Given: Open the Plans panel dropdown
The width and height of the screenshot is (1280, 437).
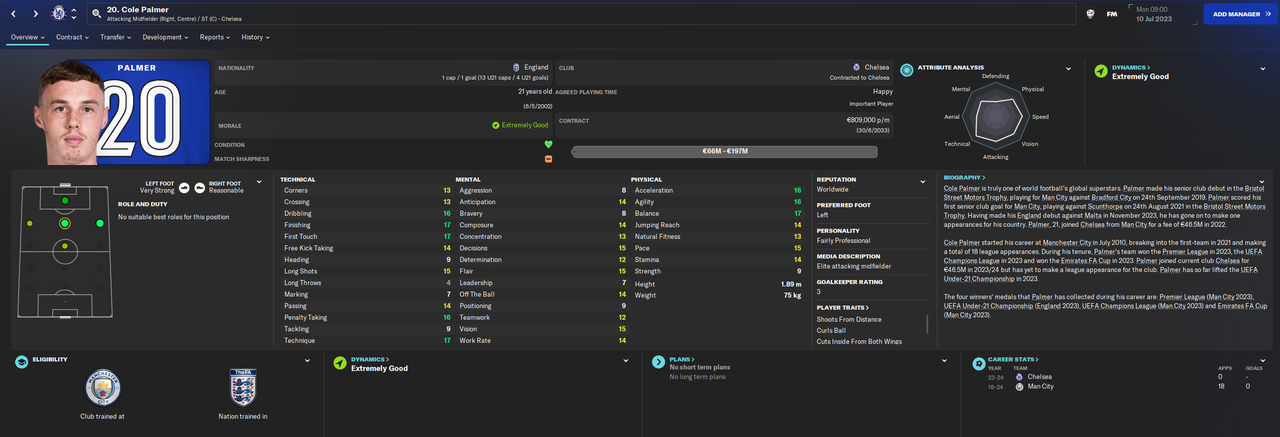Looking at the screenshot, I should pos(944,360).
